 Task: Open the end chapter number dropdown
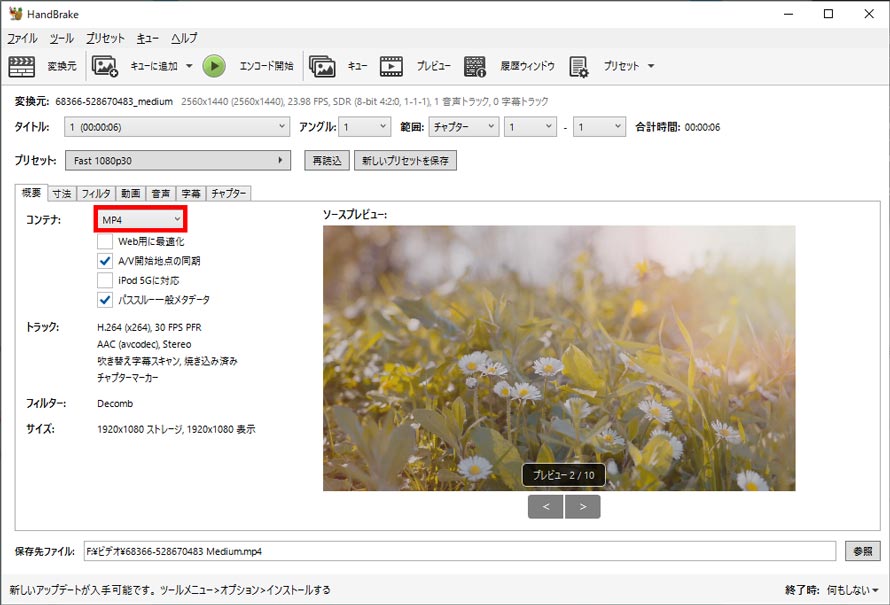point(599,127)
